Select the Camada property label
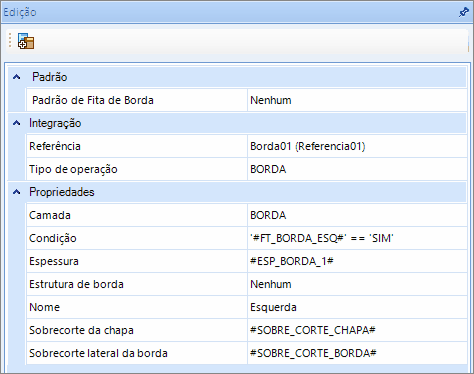 pyautogui.click(x=50, y=215)
